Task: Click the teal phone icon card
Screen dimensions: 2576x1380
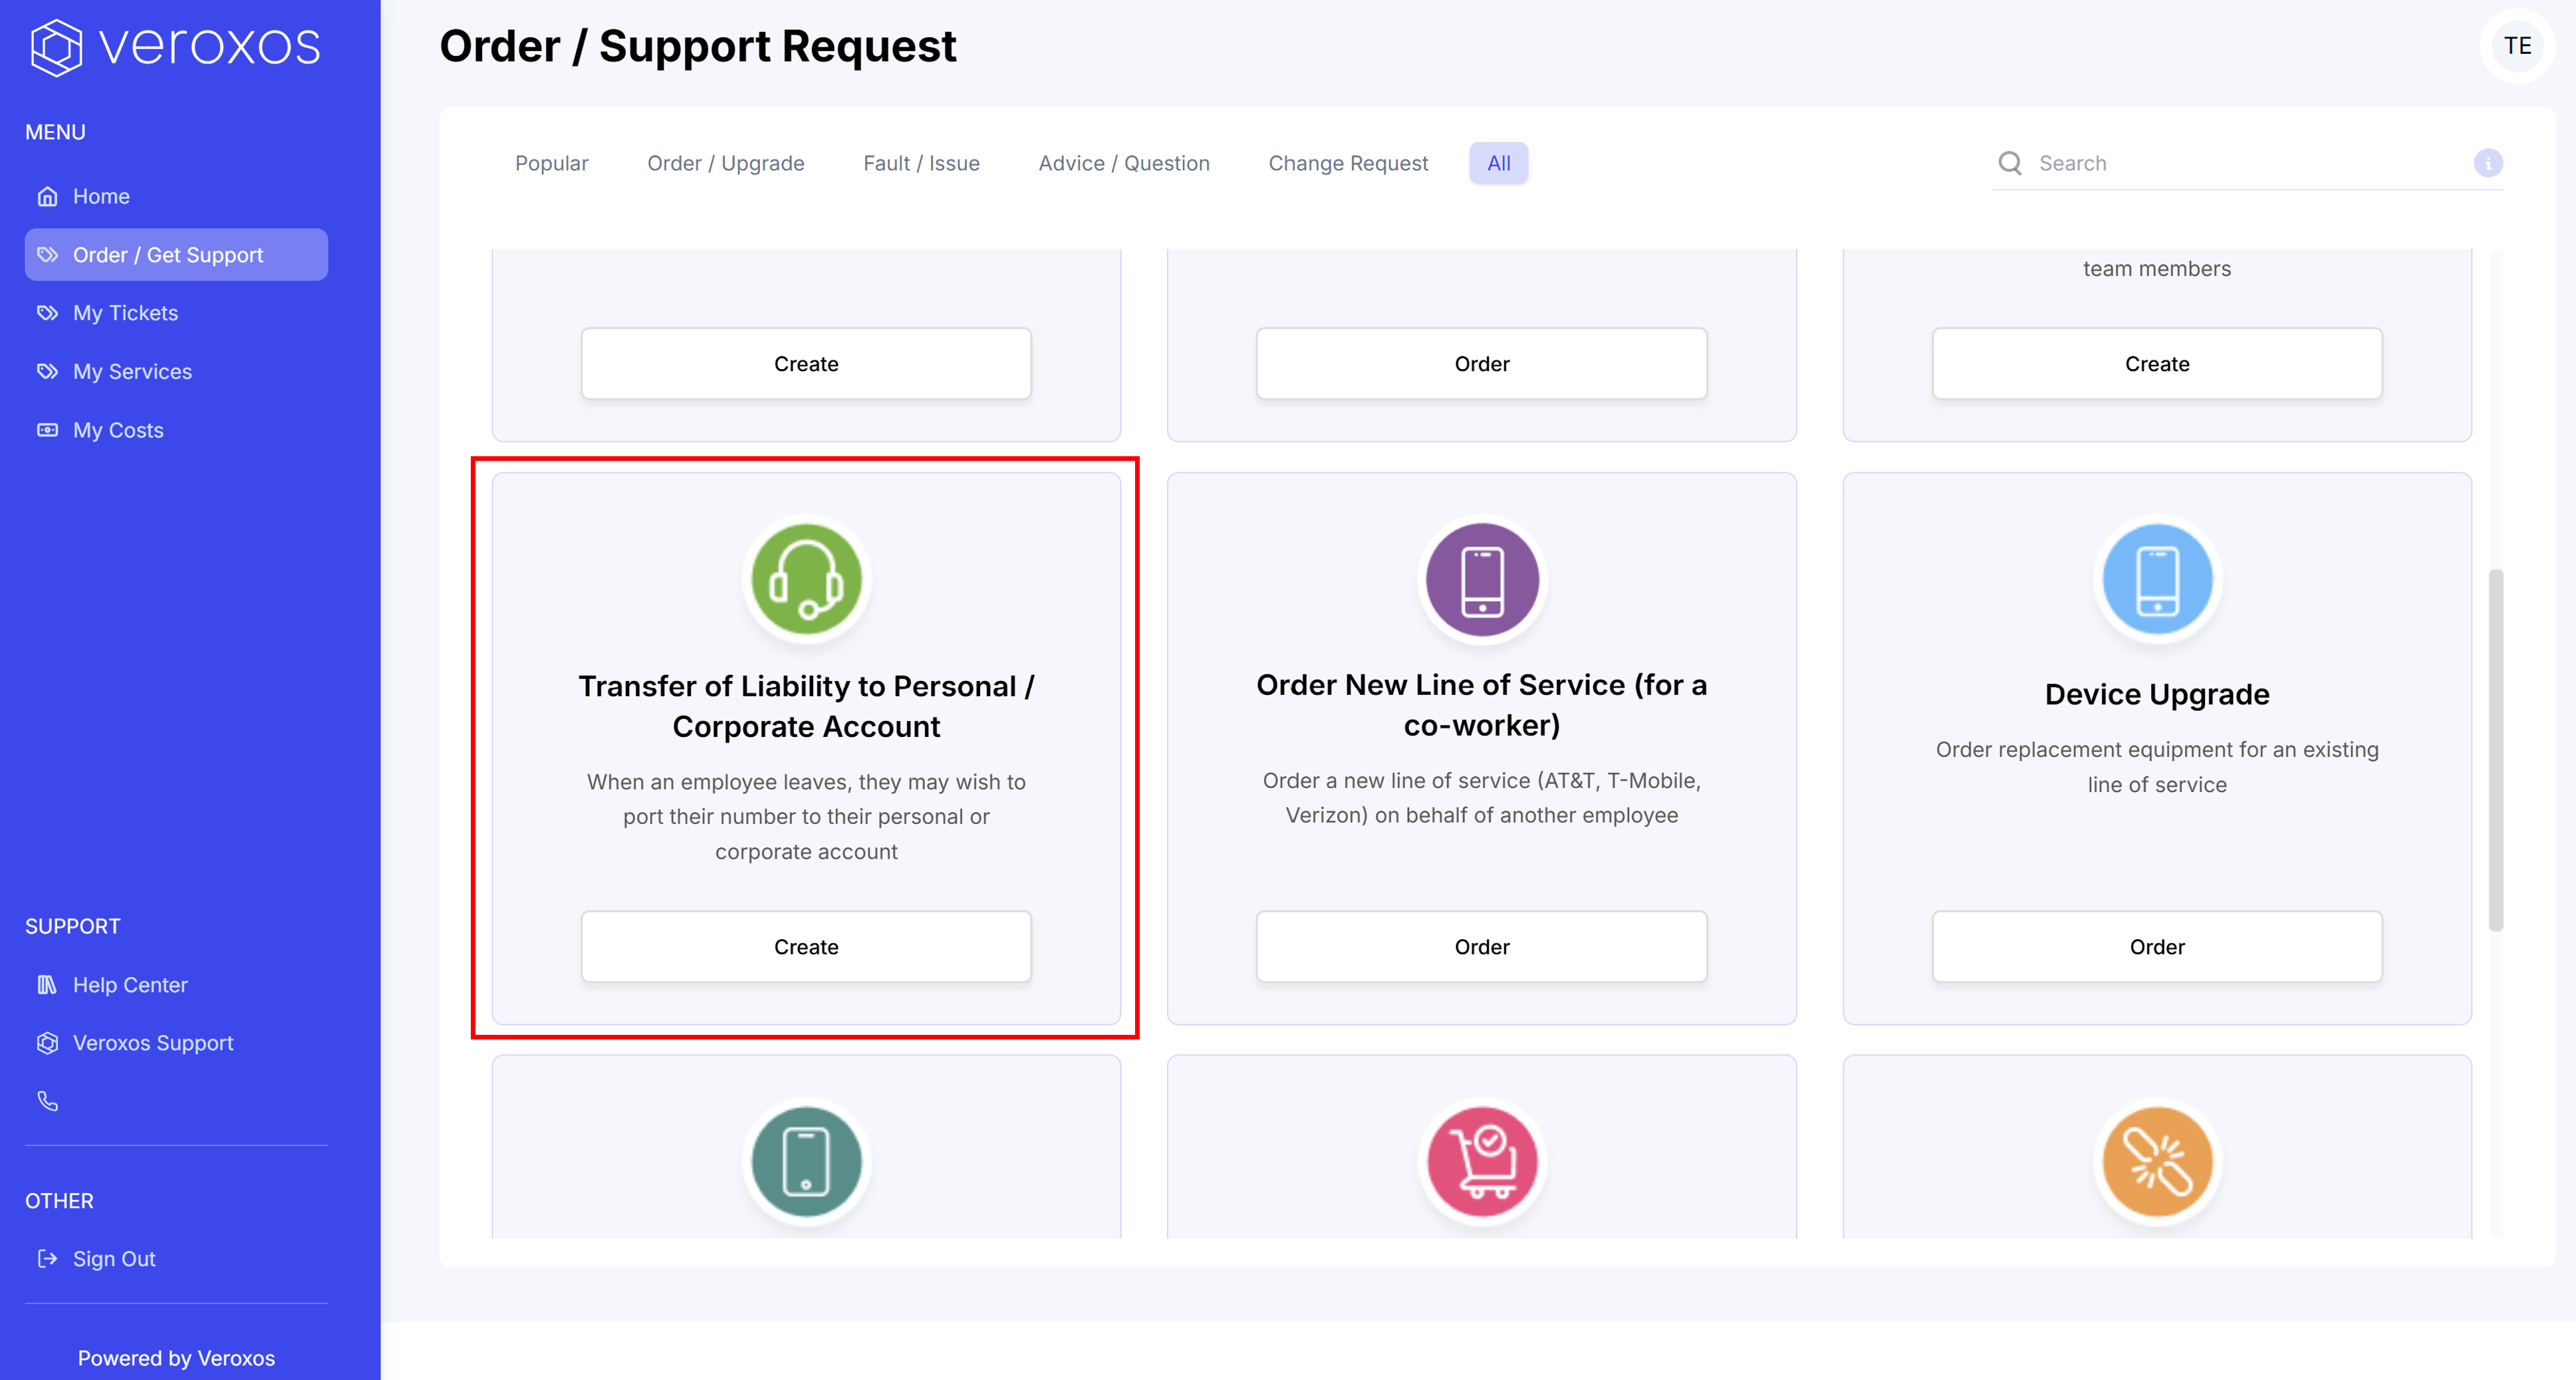Action: point(806,1162)
